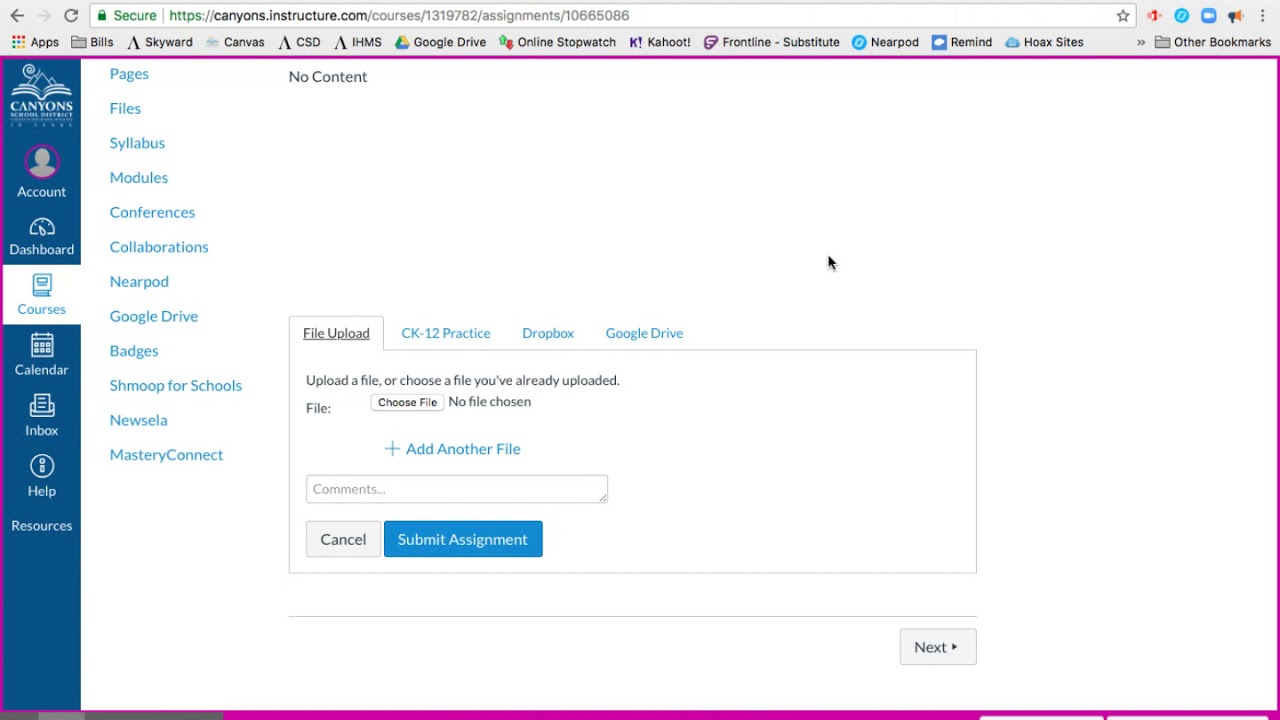Click the Secure padlock indicator
Viewport: 1280px width, 720px height.
click(x=127, y=16)
